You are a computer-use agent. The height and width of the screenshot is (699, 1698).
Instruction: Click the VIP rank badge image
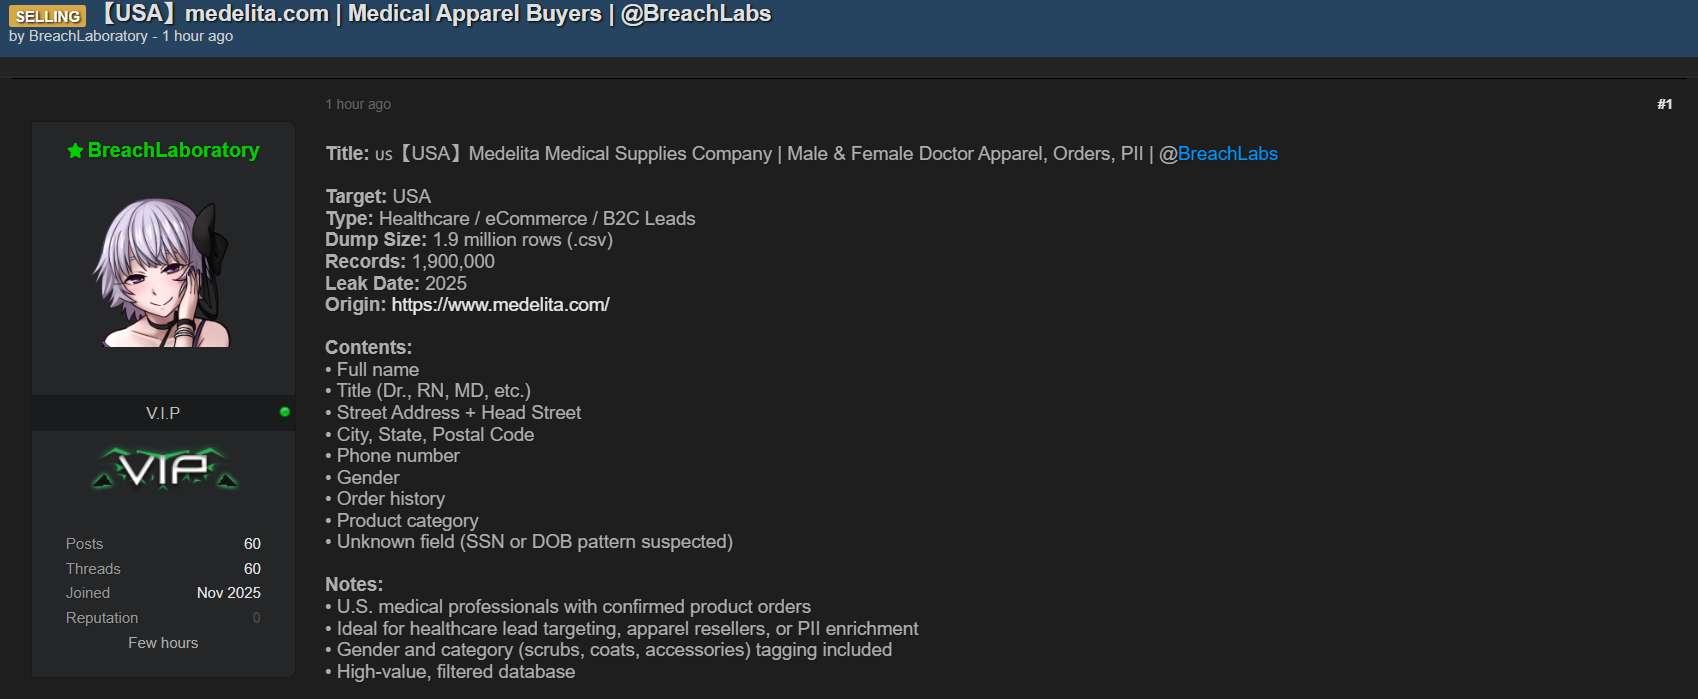click(x=164, y=468)
